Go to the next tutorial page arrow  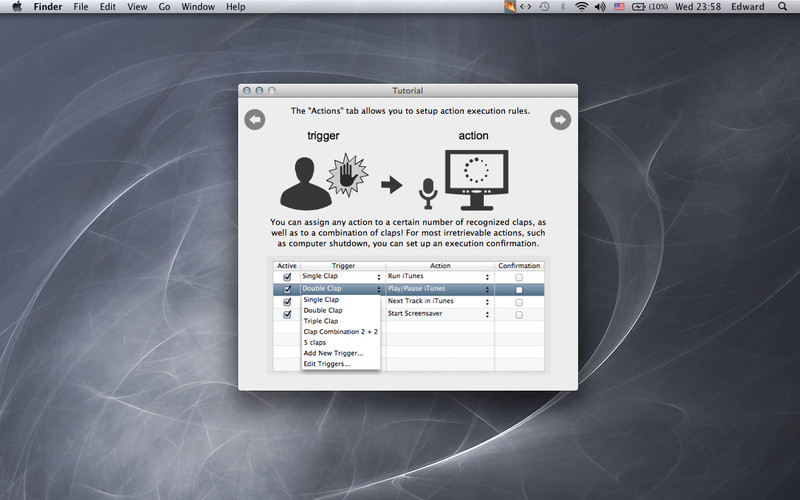(x=560, y=120)
